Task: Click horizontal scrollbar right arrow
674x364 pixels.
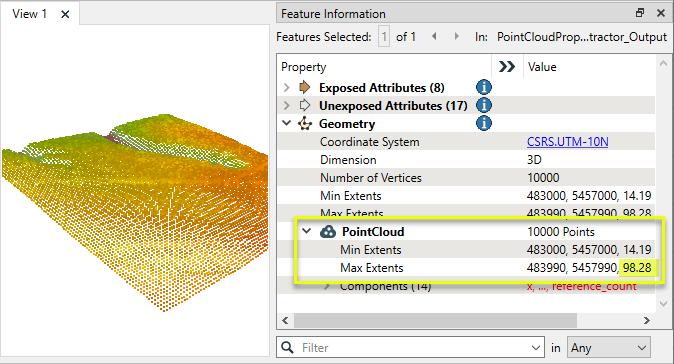Action: (646, 320)
